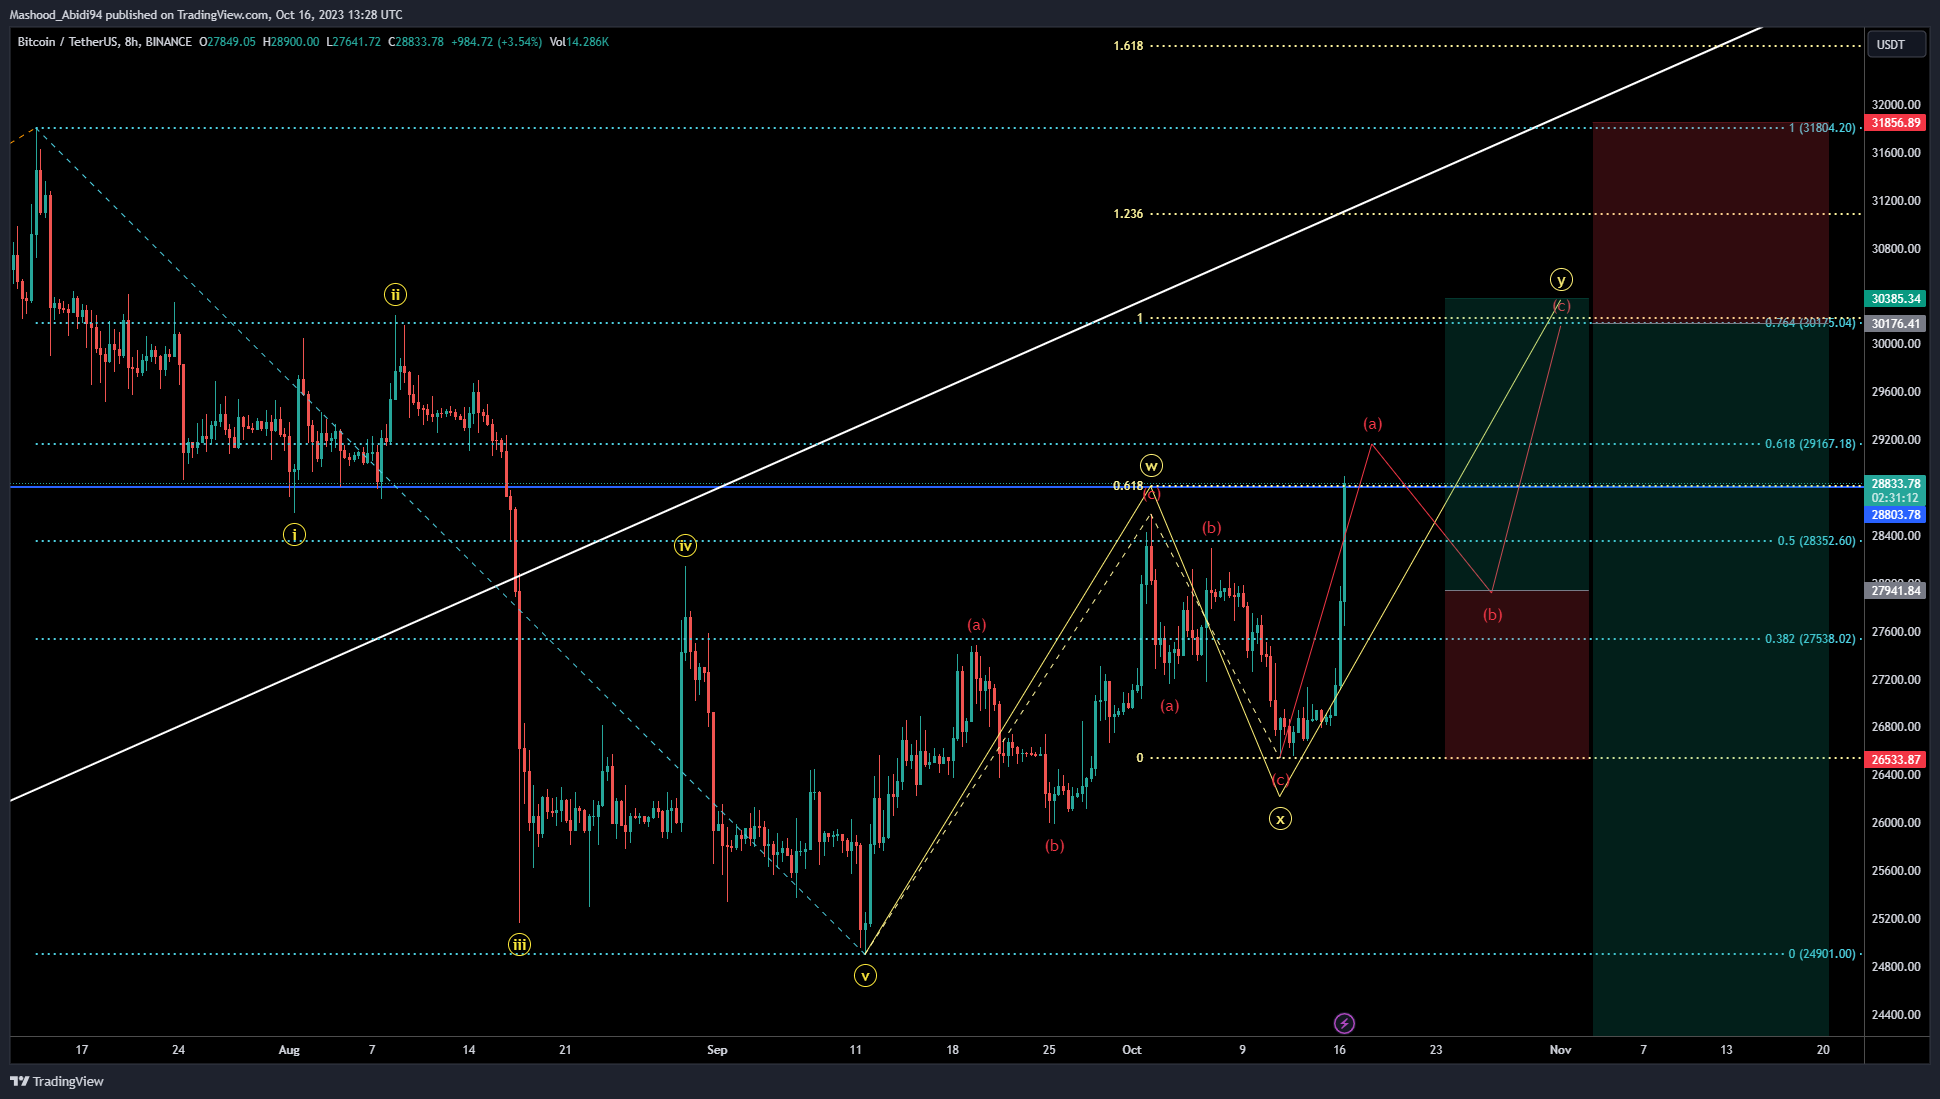Click the red 26533.87 price tag

(x=1897, y=760)
